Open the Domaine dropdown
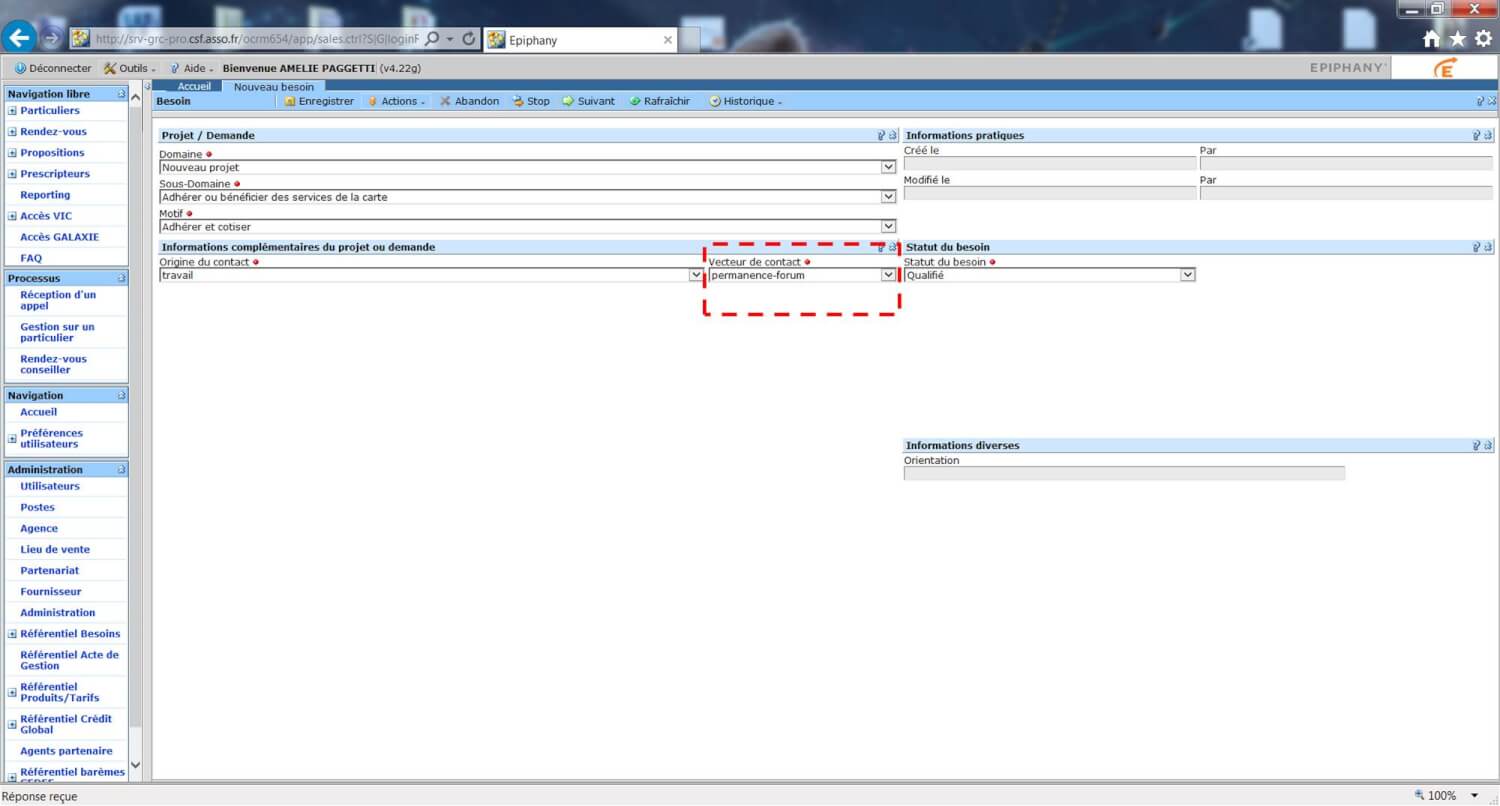Viewport: 1500px width, 806px height. point(888,167)
